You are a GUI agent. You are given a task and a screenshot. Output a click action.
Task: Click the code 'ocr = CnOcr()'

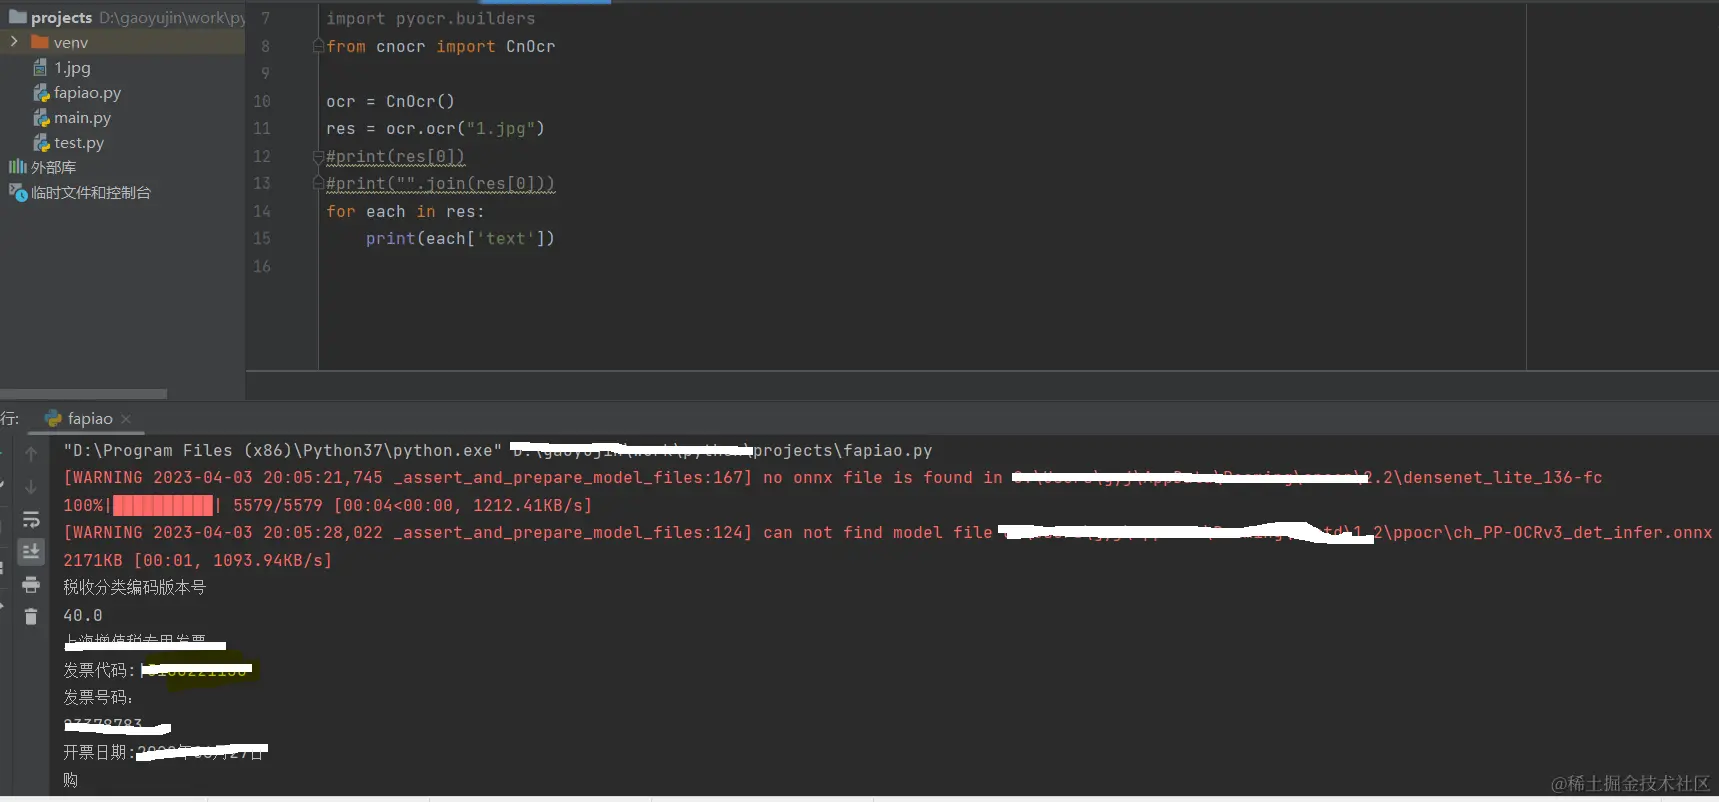point(390,102)
